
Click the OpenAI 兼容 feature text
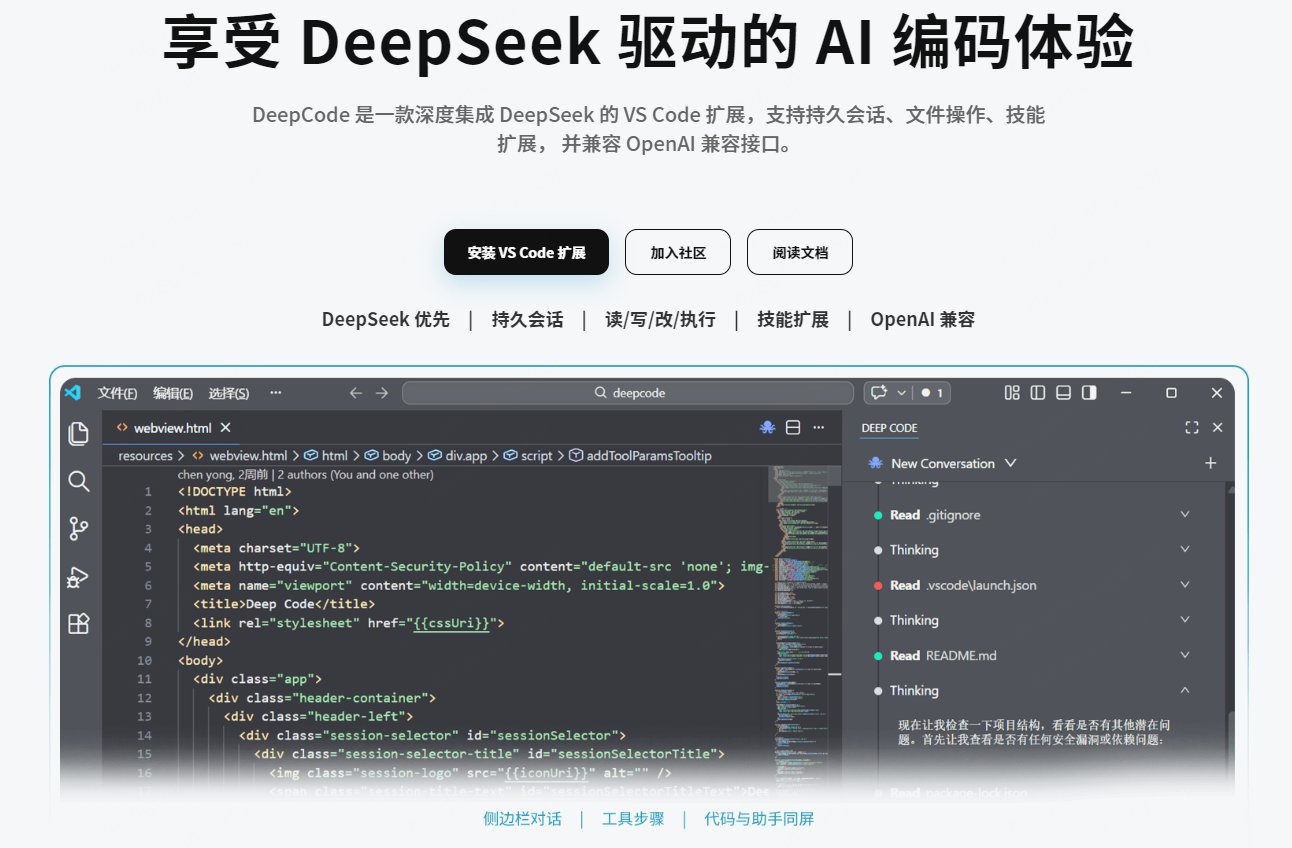pyautogui.click(x=922, y=320)
